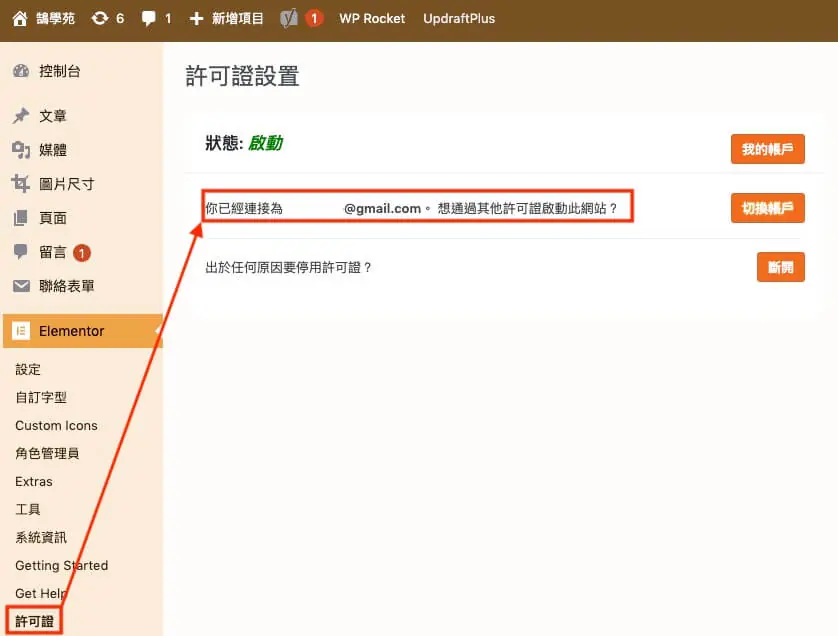Open 角色管理員 submenu item
Screen dimensions: 838x636
point(47,453)
